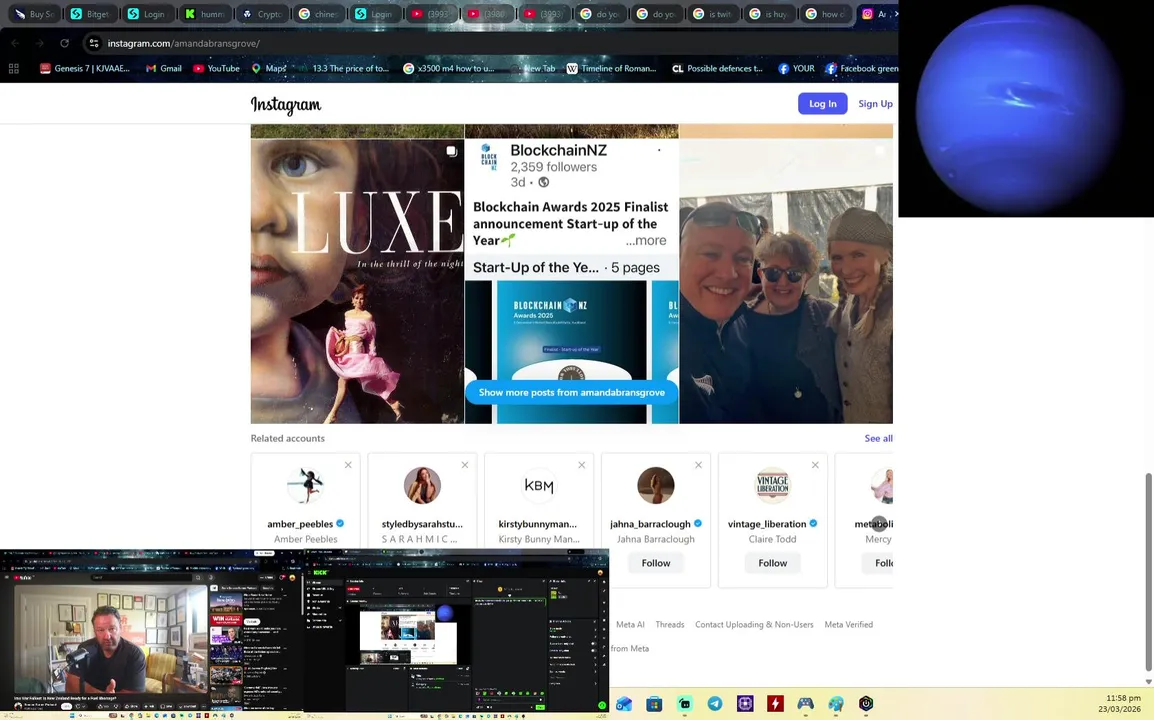
Task: Open the red lightning bolt taskbar app
Action: (x=775, y=704)
